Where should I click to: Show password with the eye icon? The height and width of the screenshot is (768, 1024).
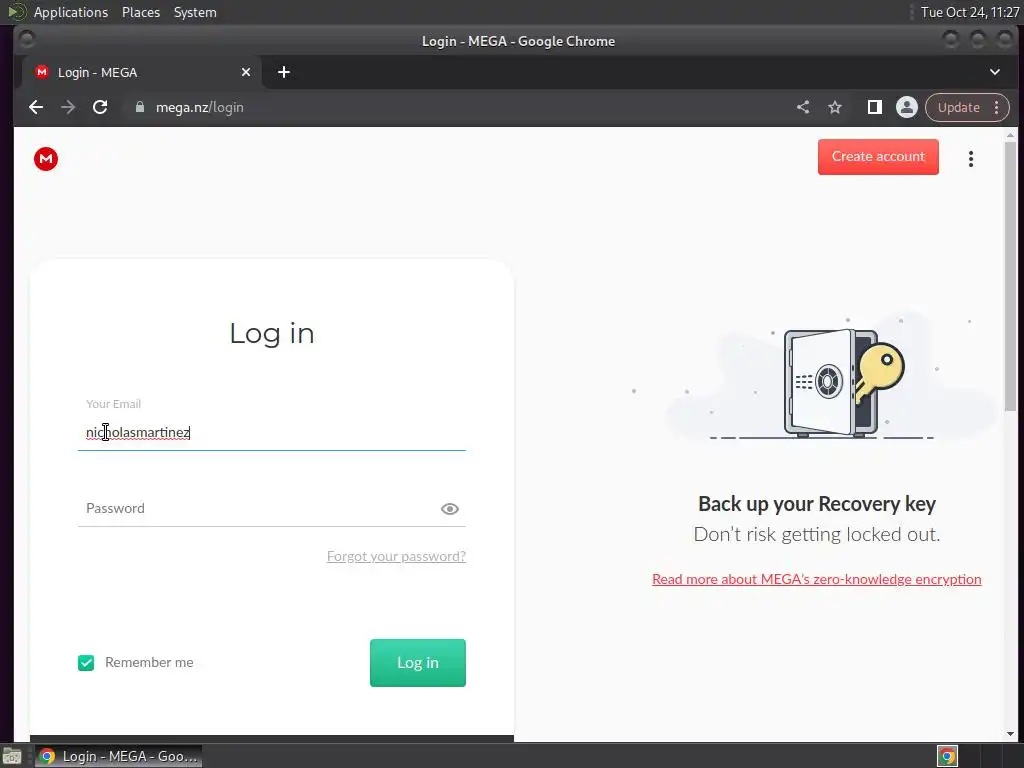pos(449,509)
